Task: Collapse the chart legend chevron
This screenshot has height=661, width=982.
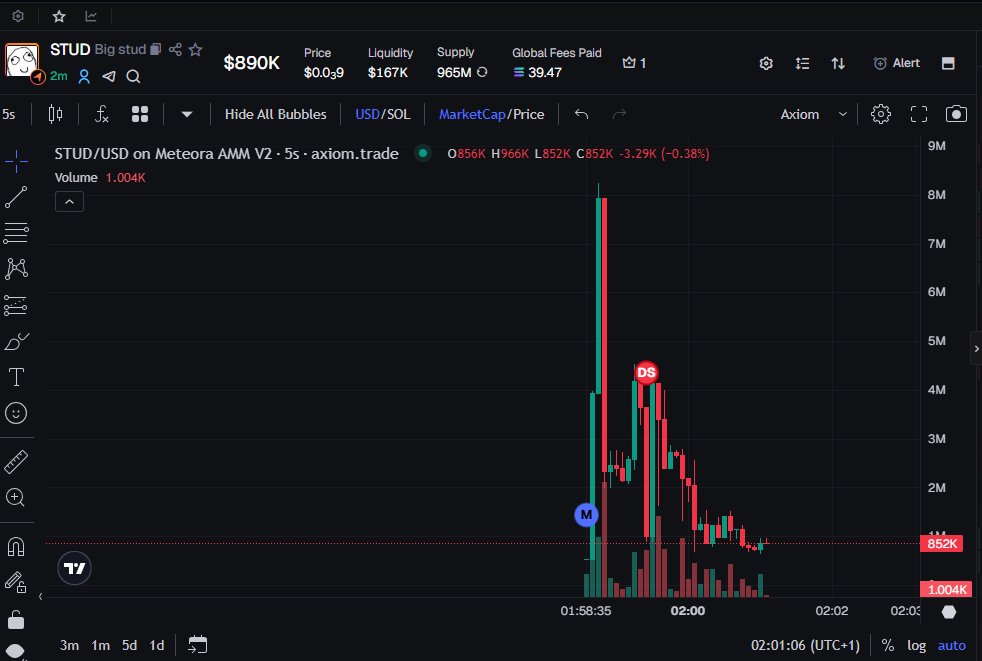Action: click(x=69, y=202)
